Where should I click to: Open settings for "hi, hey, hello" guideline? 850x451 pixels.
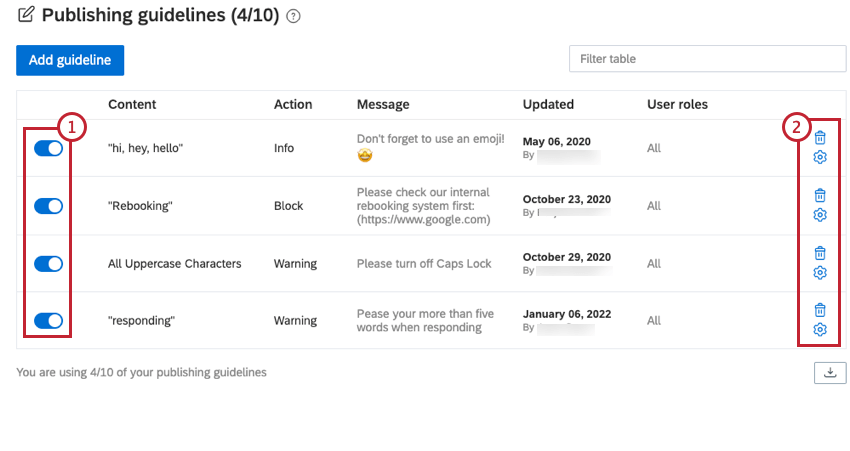coord(820,157)
